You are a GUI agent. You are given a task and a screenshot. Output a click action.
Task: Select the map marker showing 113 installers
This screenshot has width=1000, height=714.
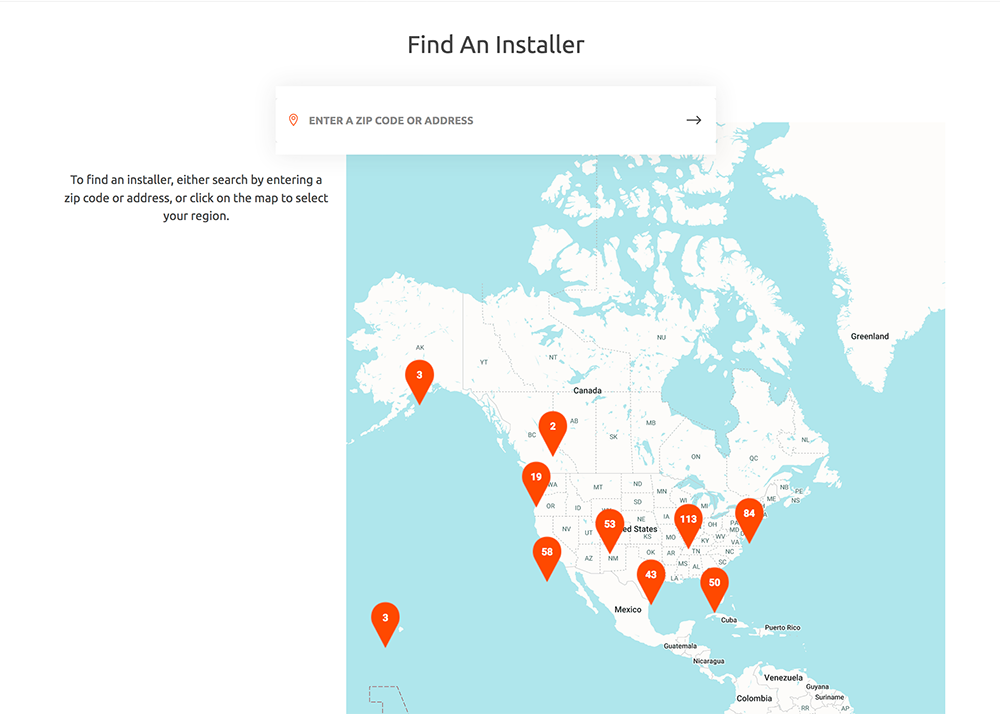[x=687, y=522]
